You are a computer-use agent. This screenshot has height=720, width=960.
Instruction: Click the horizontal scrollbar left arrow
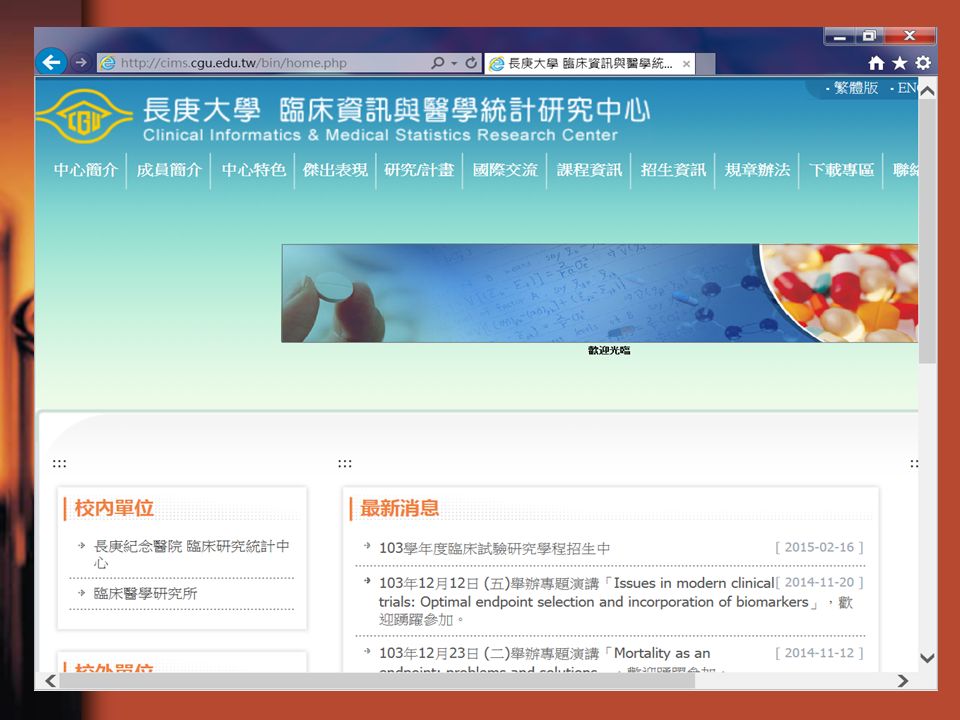click(x=50, y=681)
